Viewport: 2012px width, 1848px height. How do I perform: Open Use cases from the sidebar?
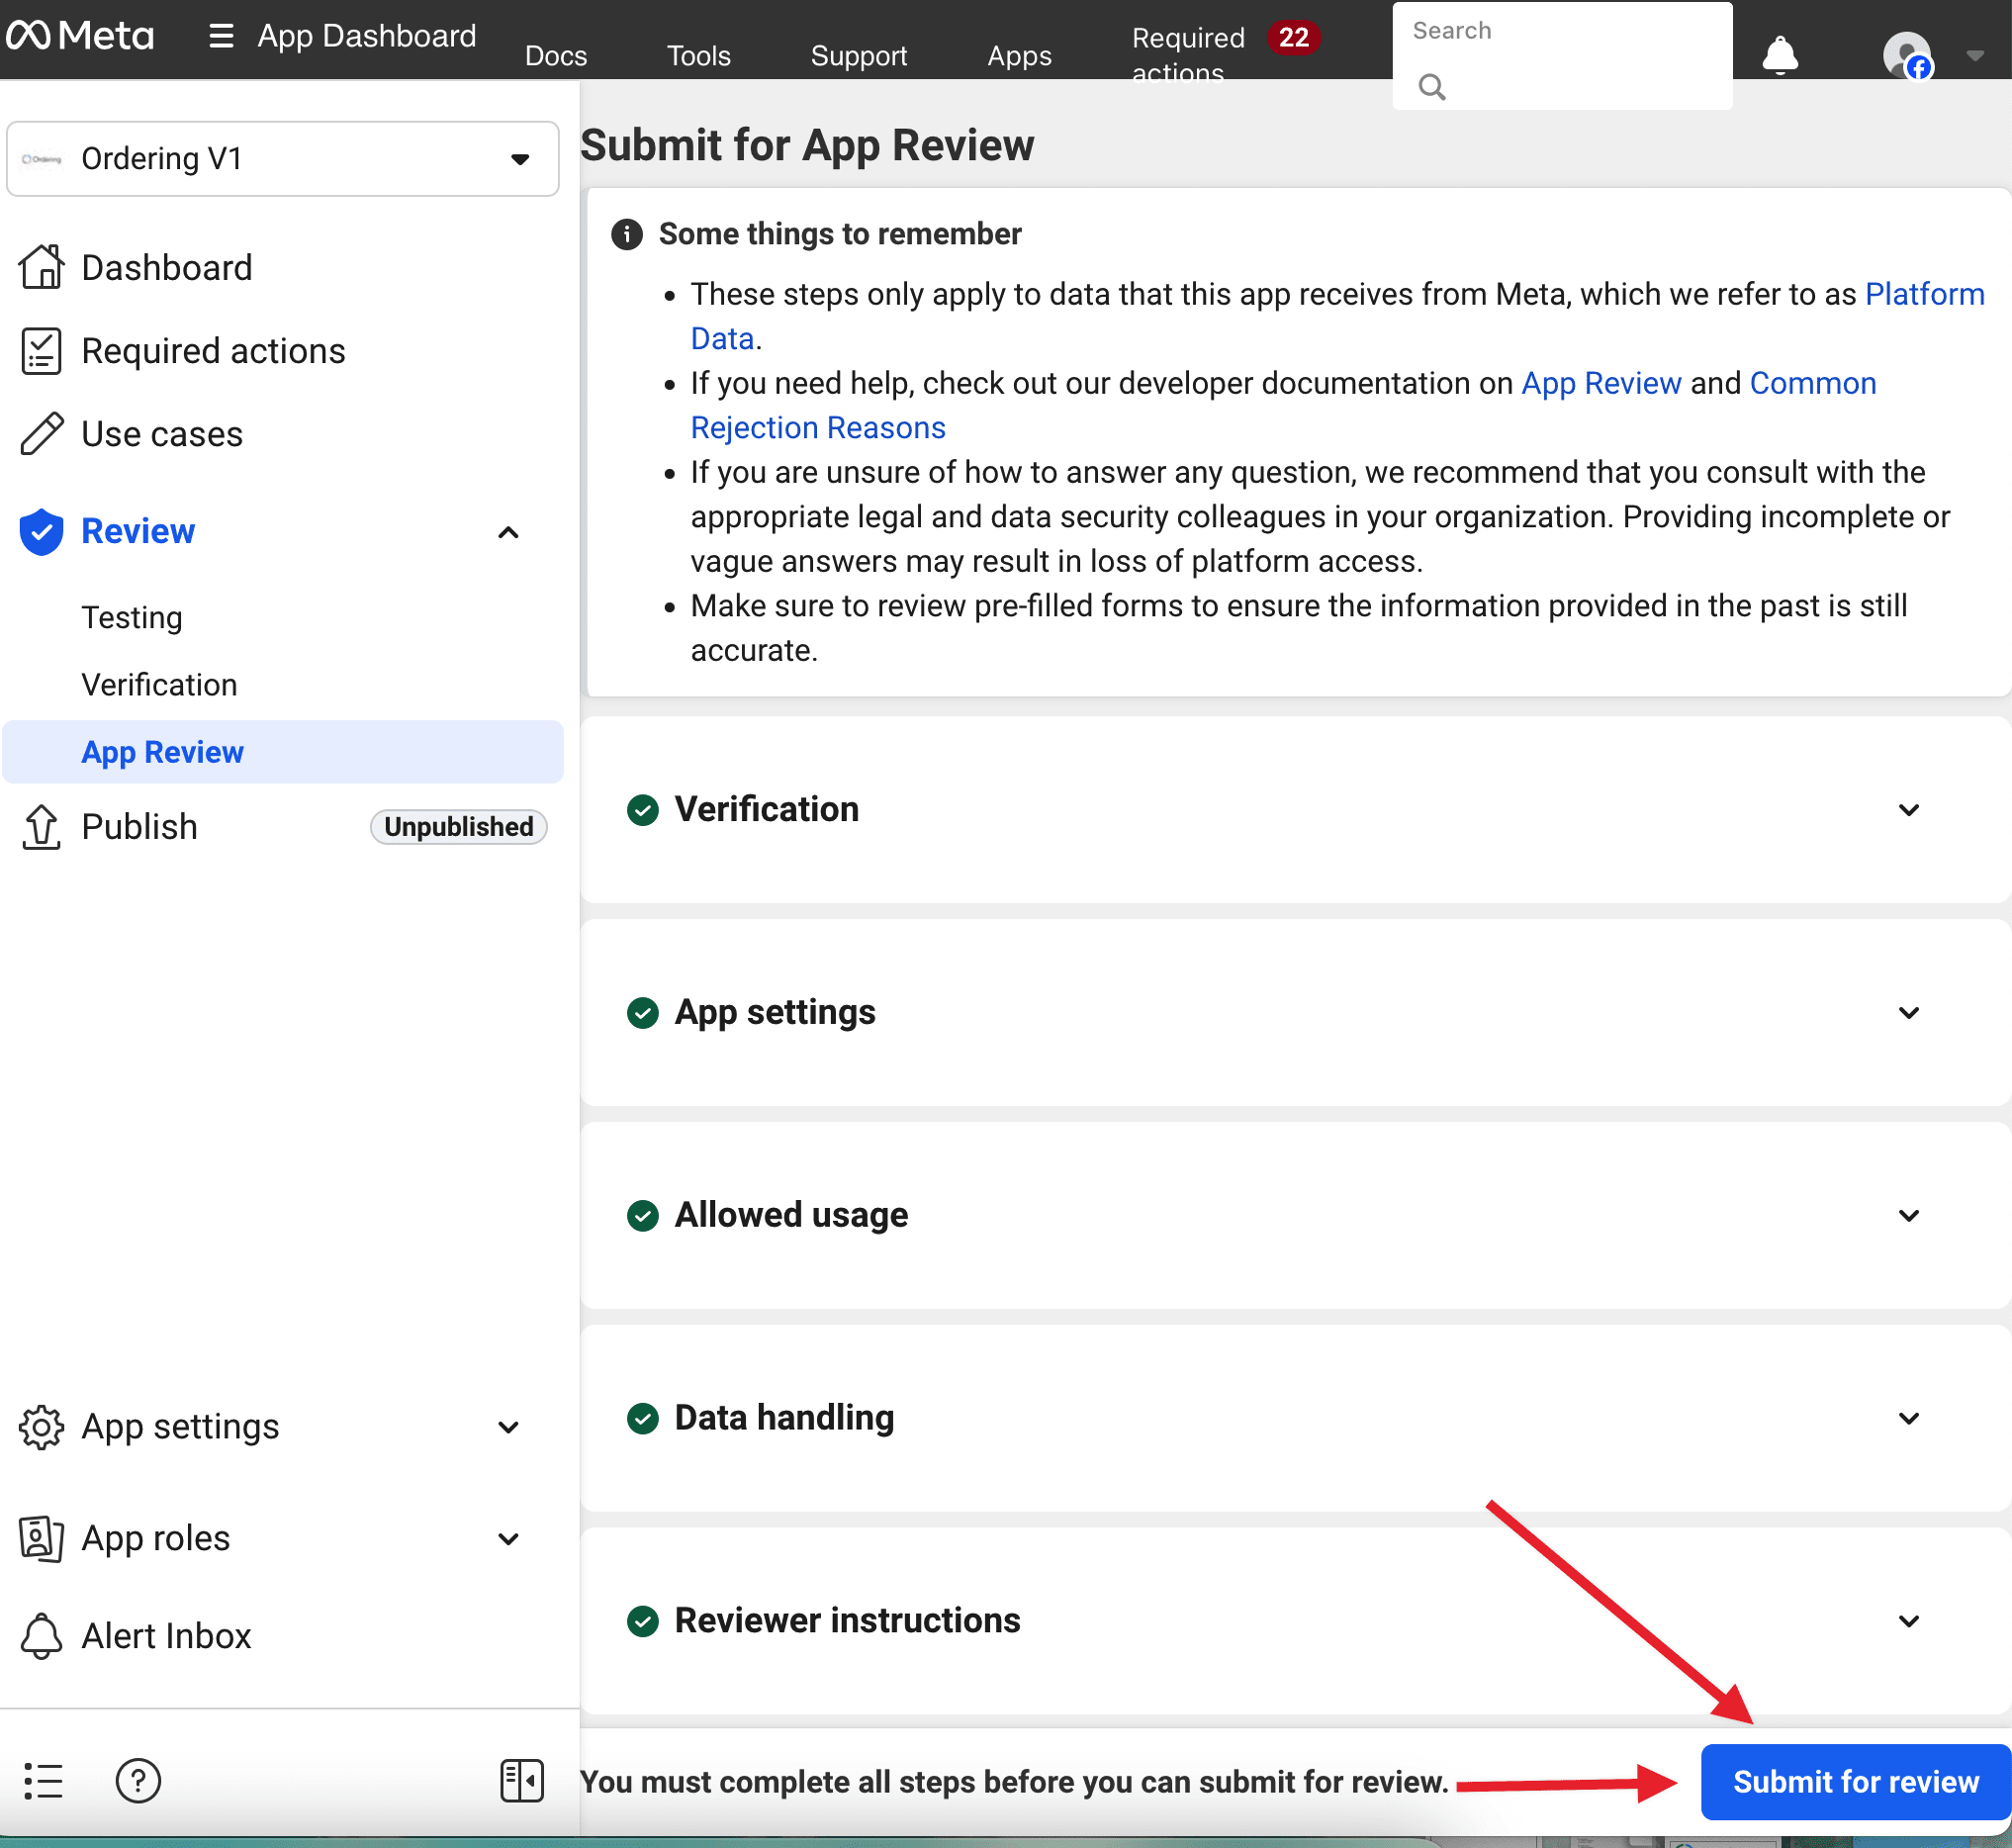point(162,434)
